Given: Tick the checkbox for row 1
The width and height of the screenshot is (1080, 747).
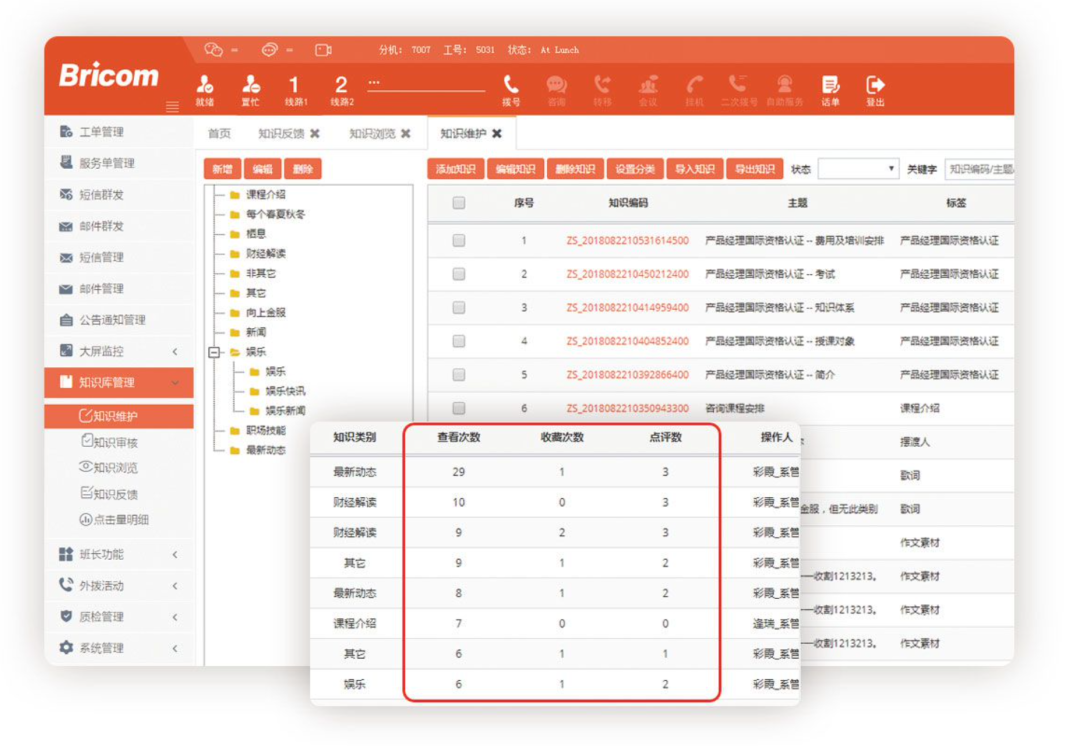Looking at the screenshot, I should tap(458, 240).
